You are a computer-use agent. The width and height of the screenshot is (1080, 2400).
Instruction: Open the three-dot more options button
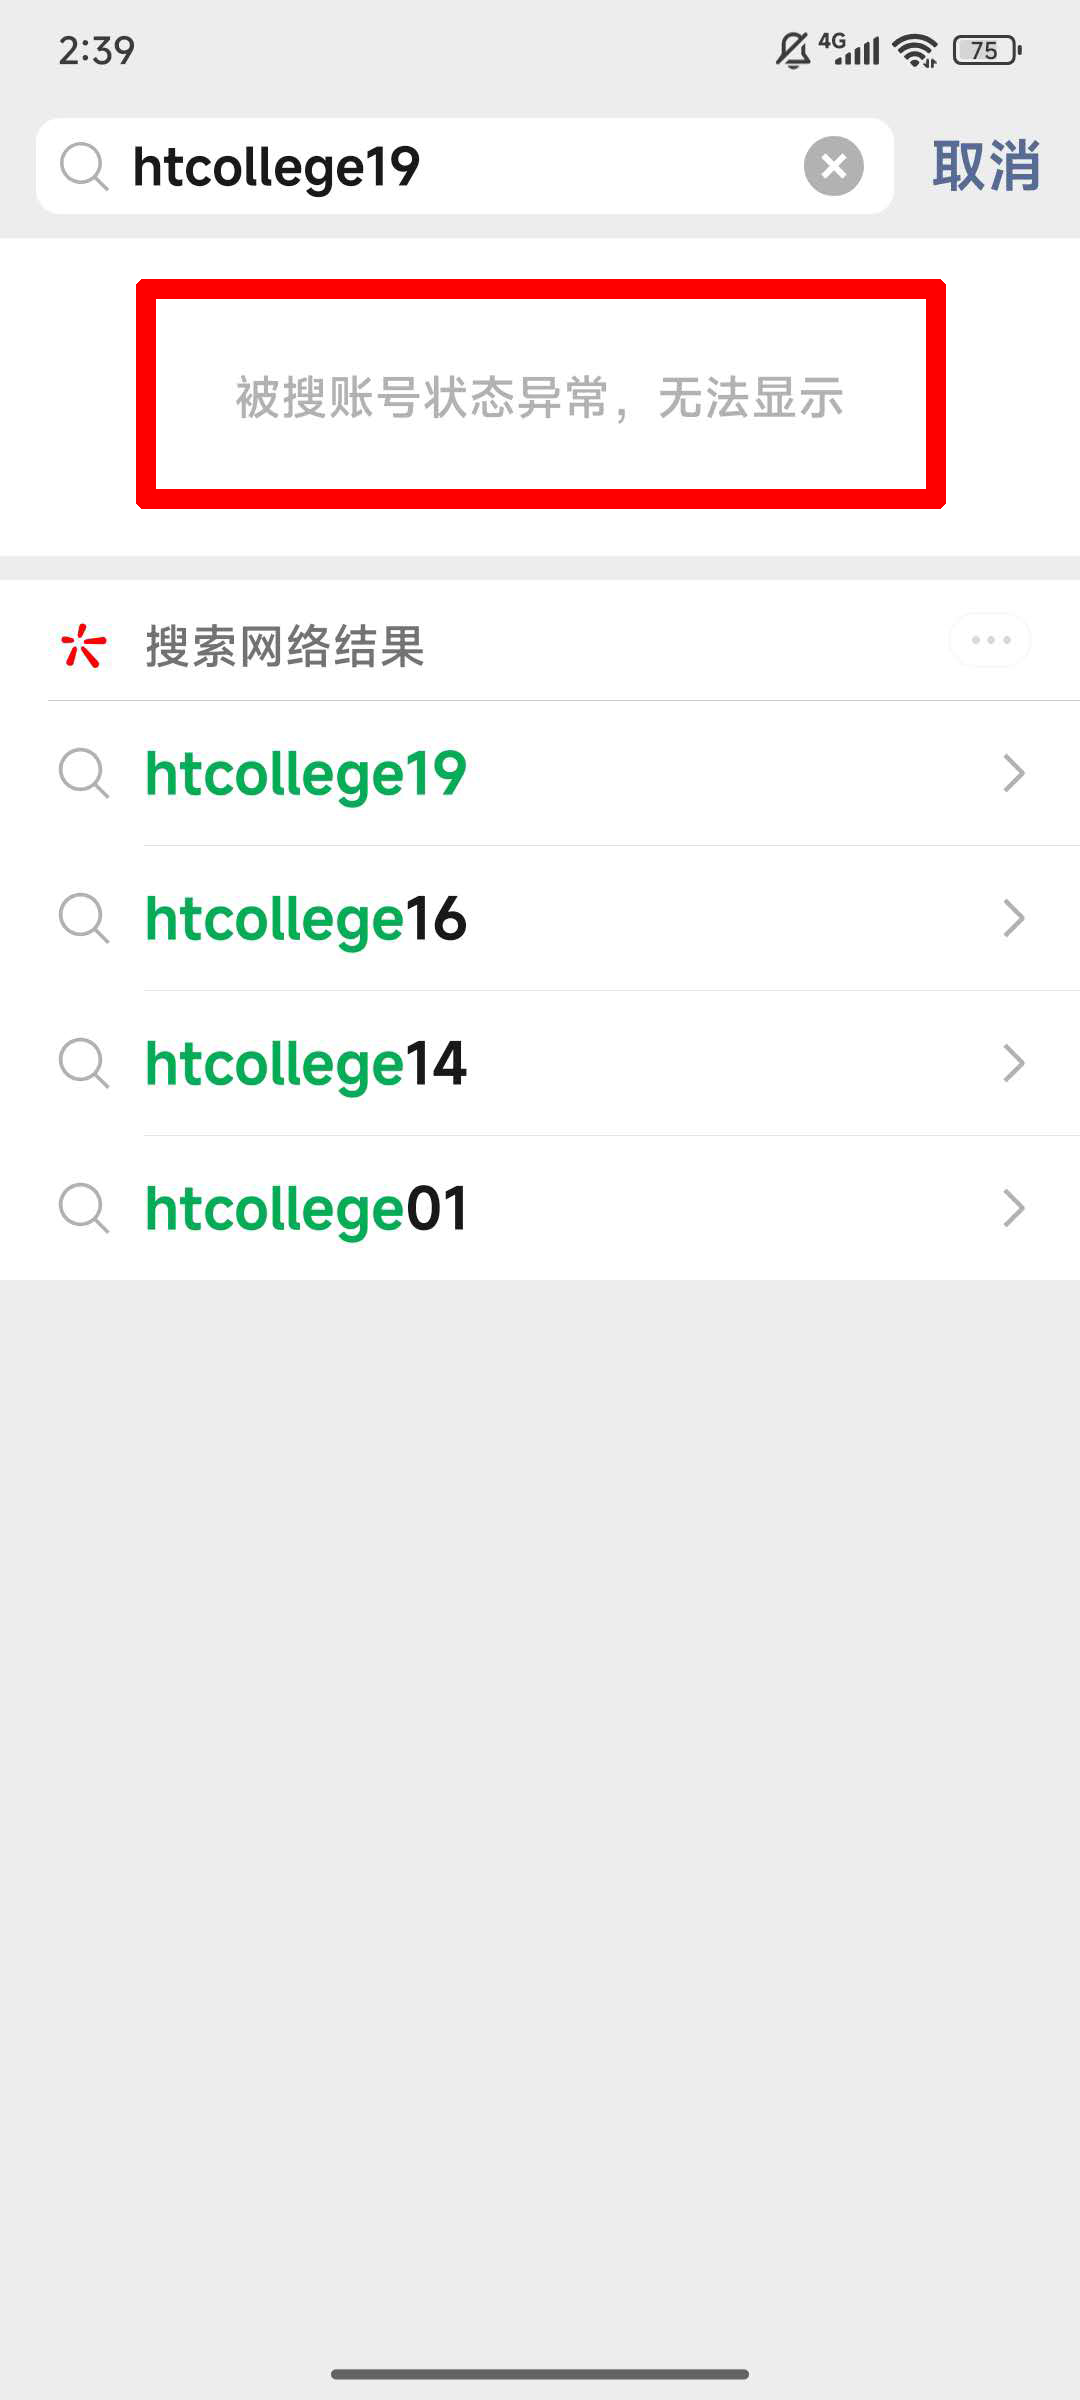point(990,640)
